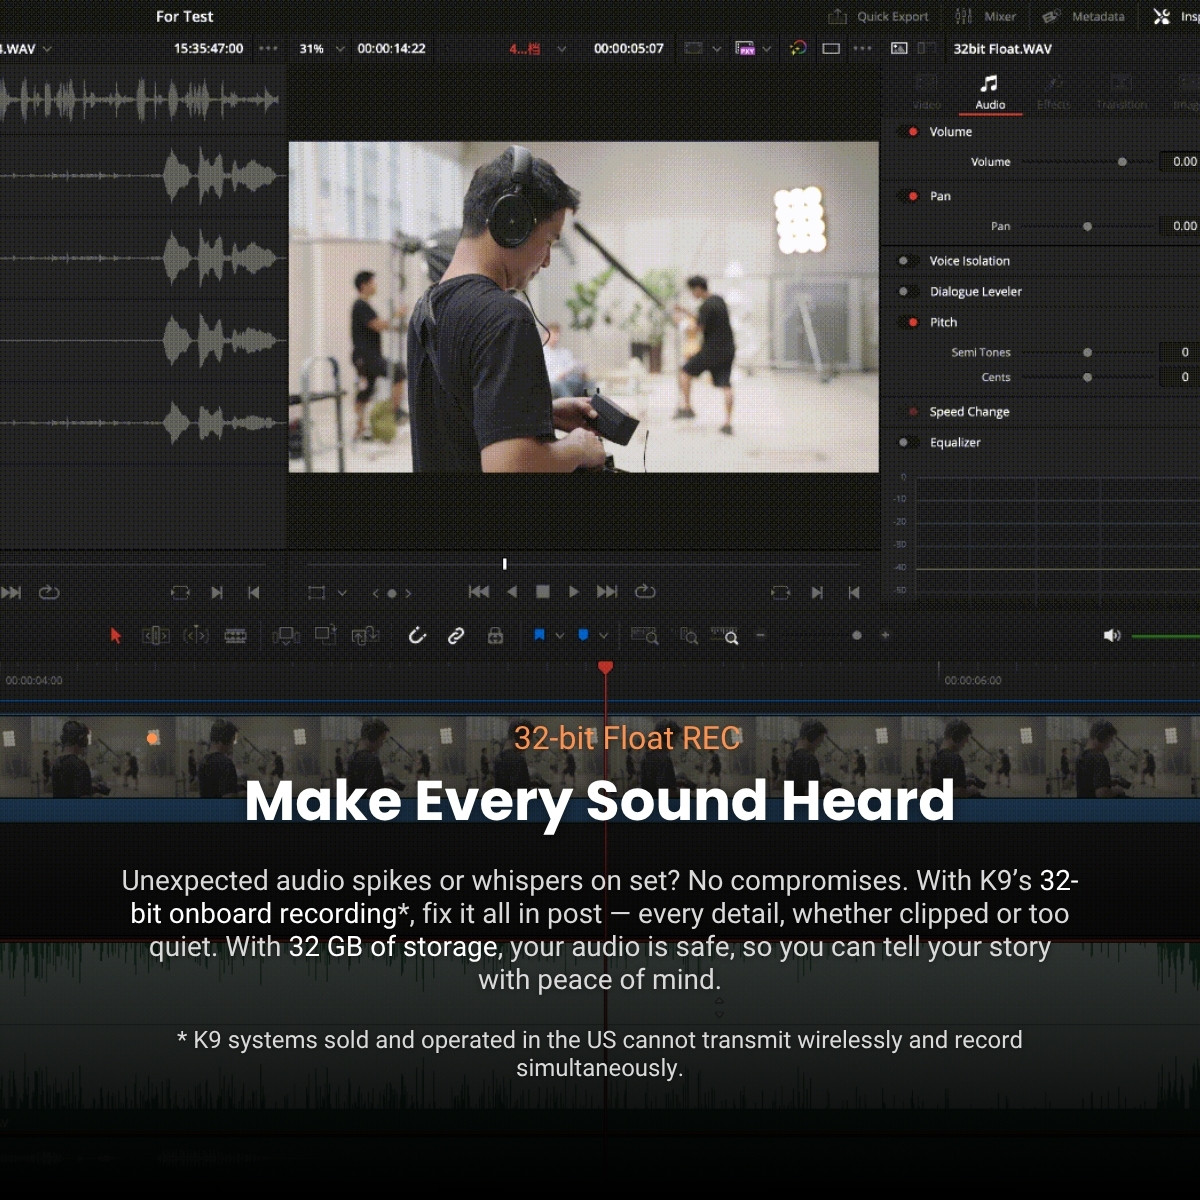Click the viewer Transform overlay icon
Screen dimensions: 1200x1200
[x=317, y=593]
